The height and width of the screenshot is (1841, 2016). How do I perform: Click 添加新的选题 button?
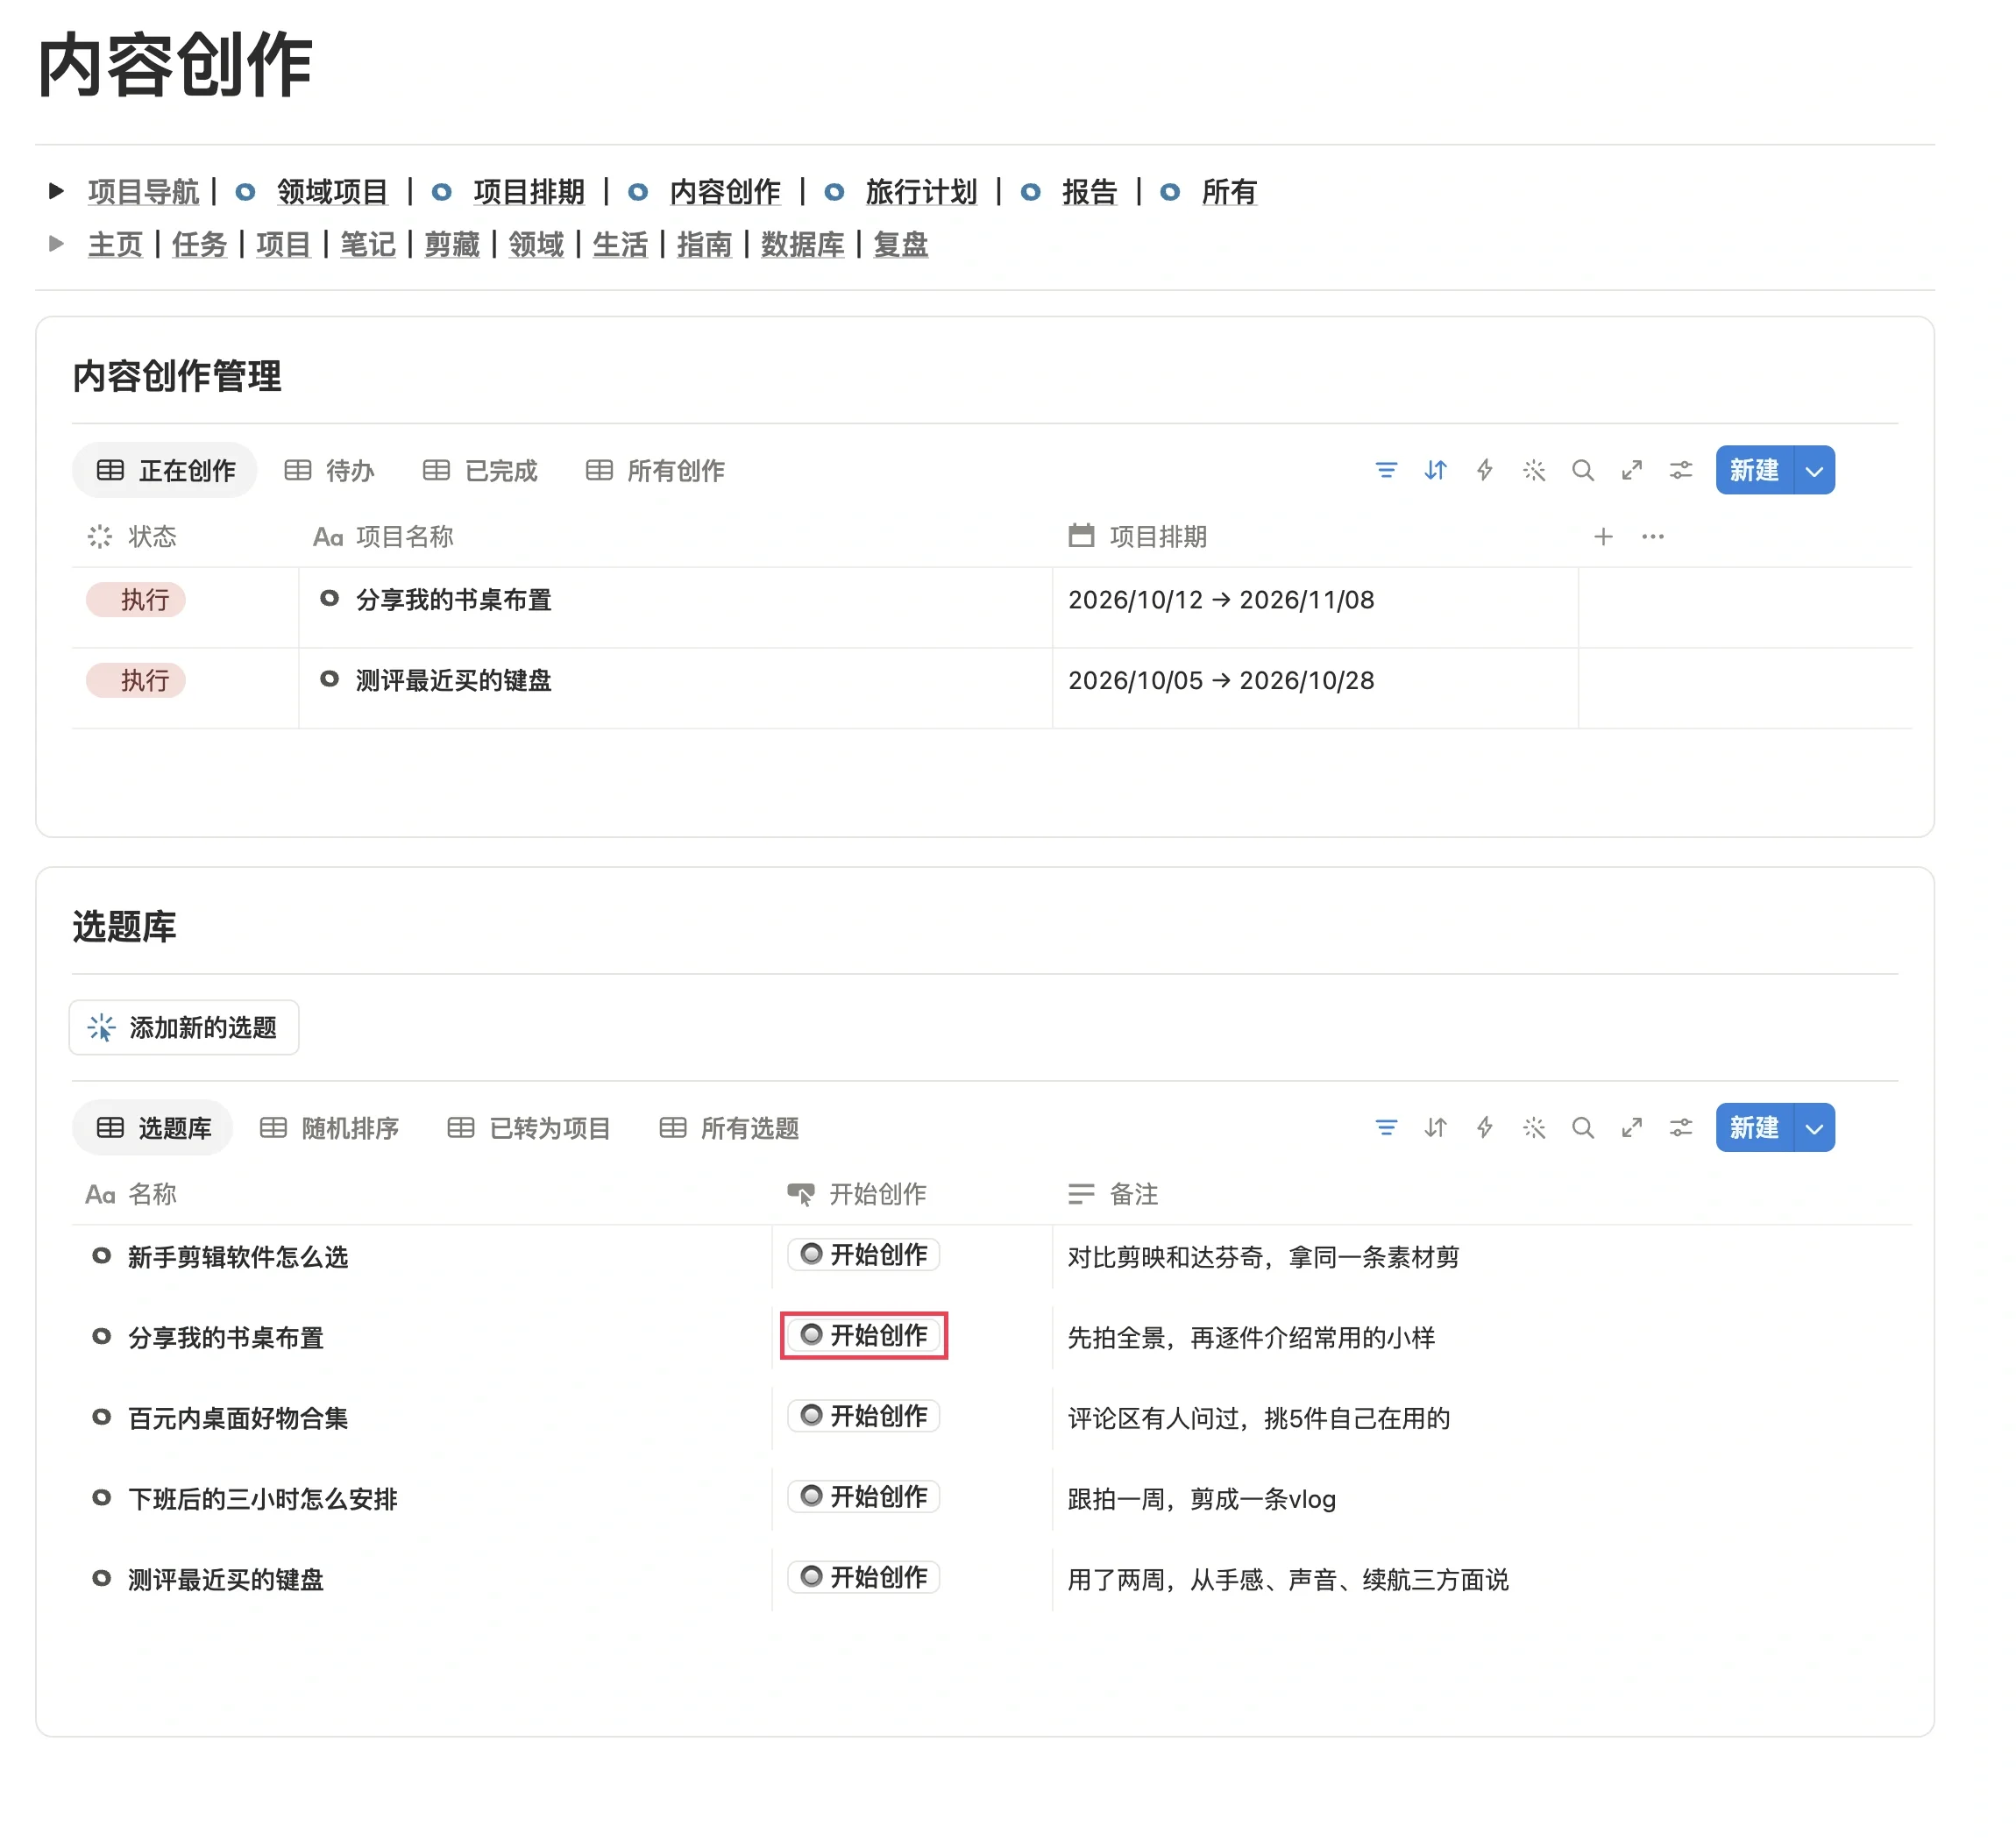click(x=184, y=1027)
